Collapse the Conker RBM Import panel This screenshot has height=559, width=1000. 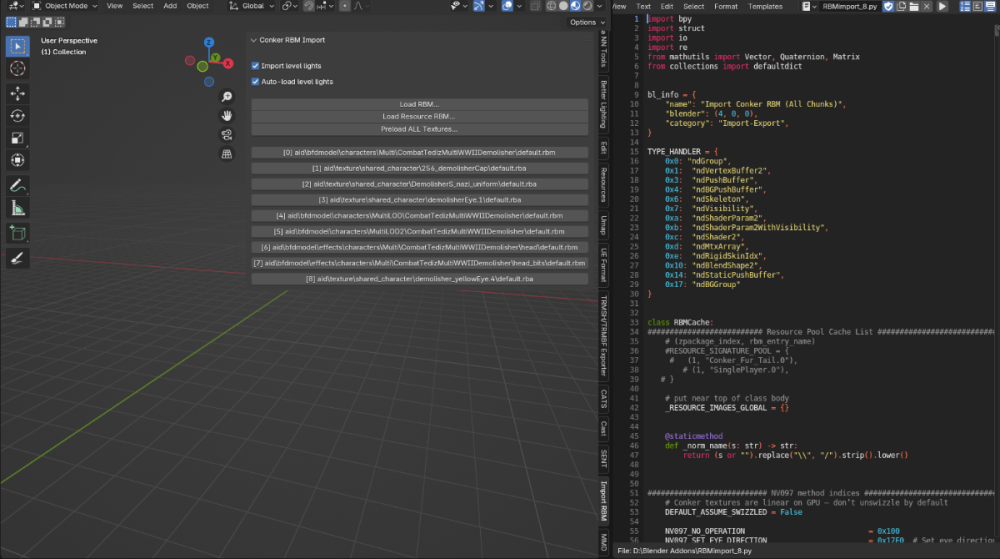(x=254, y=40)
